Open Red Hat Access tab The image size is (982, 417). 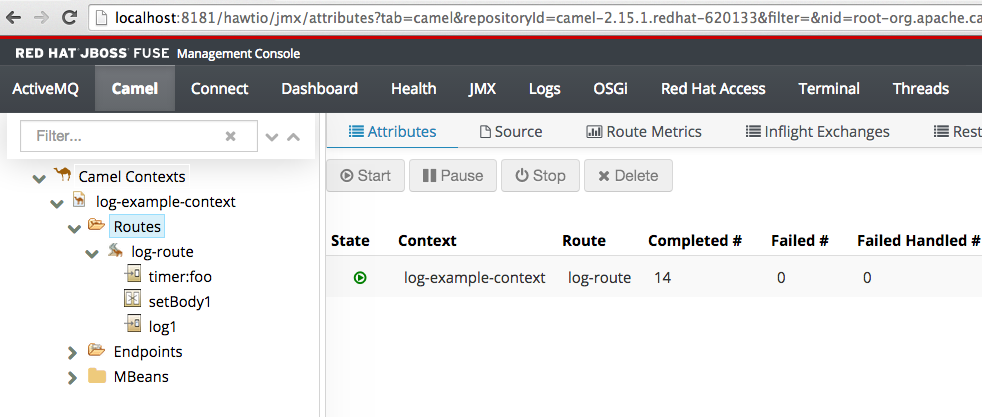(713, 89)
